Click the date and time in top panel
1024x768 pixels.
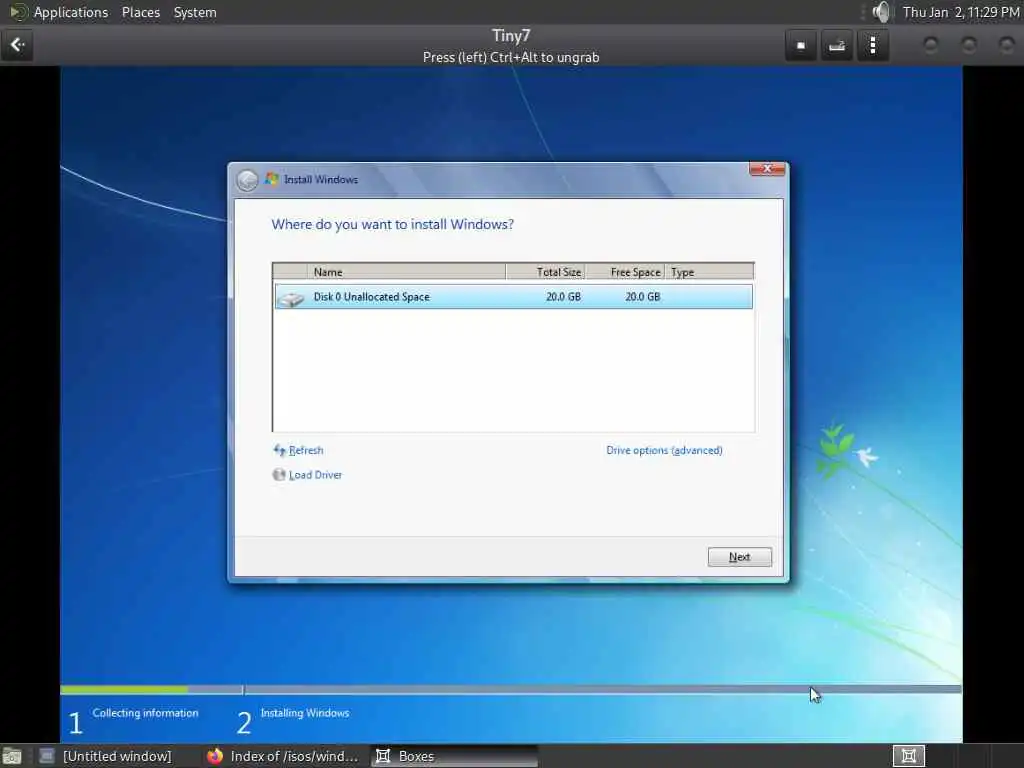pos(961,12)
